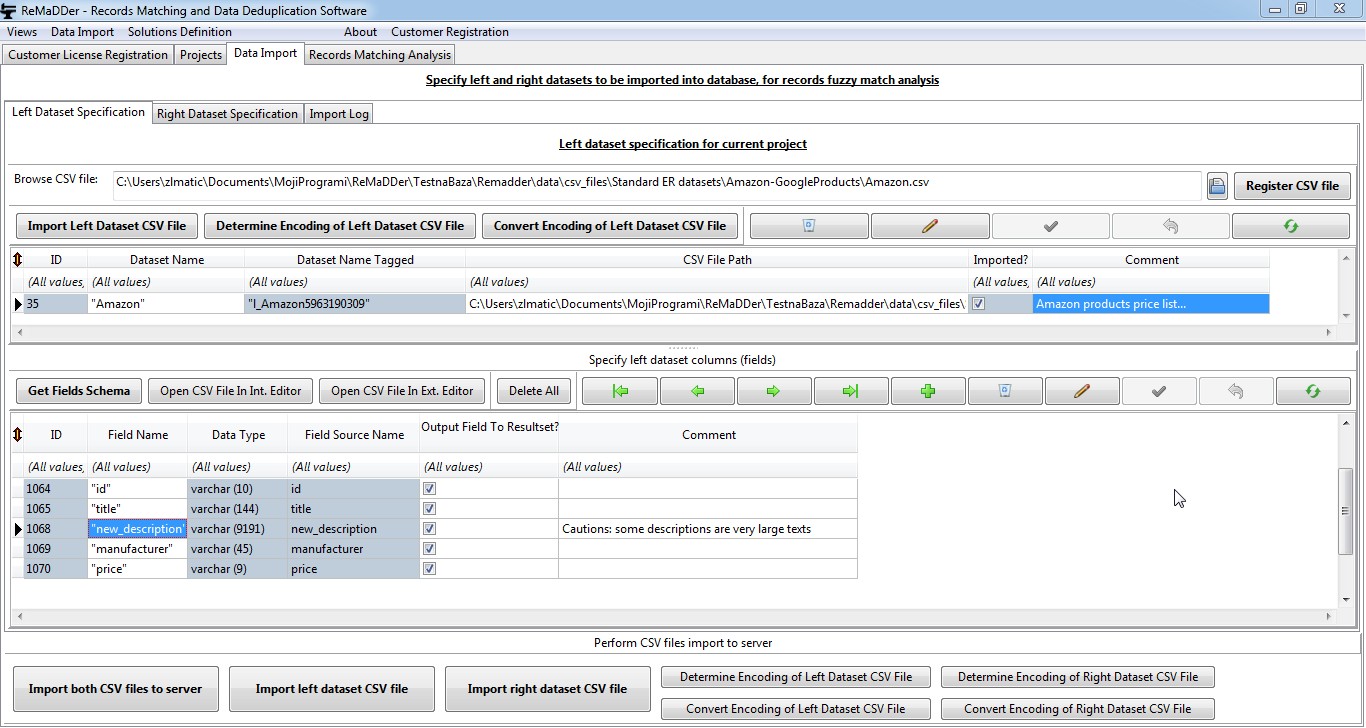Click the edit dataset pencil icon
The height and width of the screenshot is (728, 1366).
click(930, 226)
